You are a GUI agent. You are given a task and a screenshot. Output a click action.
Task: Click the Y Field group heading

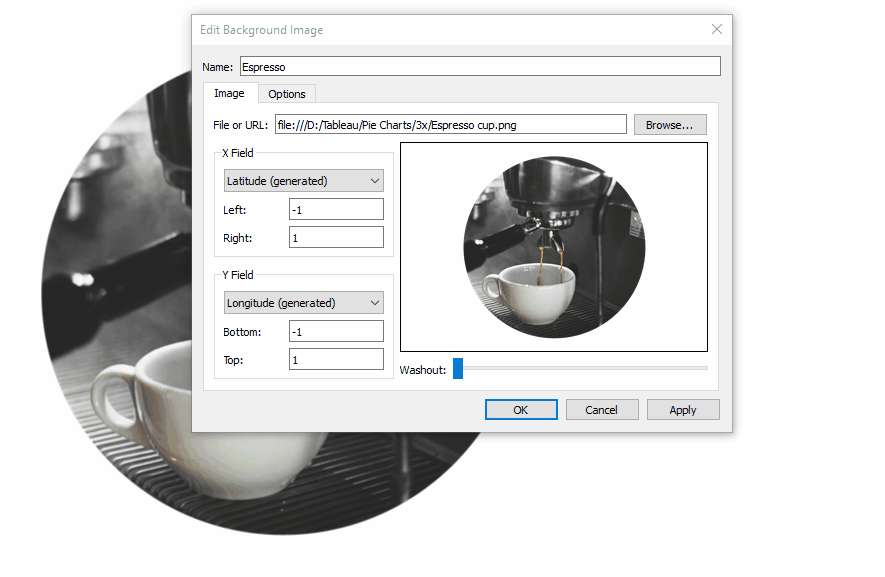[x=236, y=275]
